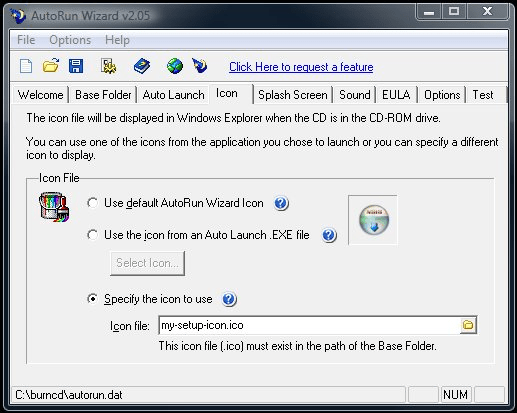Minimize the AutoRun Wizard window
The width and height of the screenshot is (517, 413).
tap(429, 12)
